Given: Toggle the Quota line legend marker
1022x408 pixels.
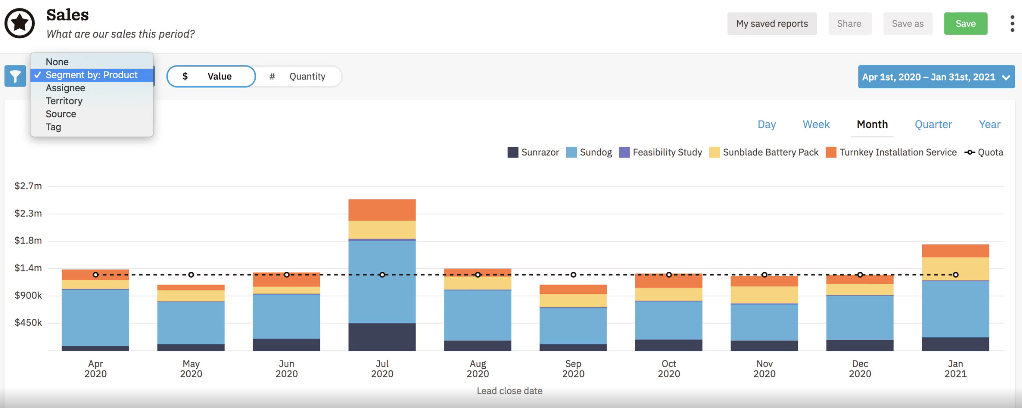Looking at the screenshot, I should click(968, 153).
